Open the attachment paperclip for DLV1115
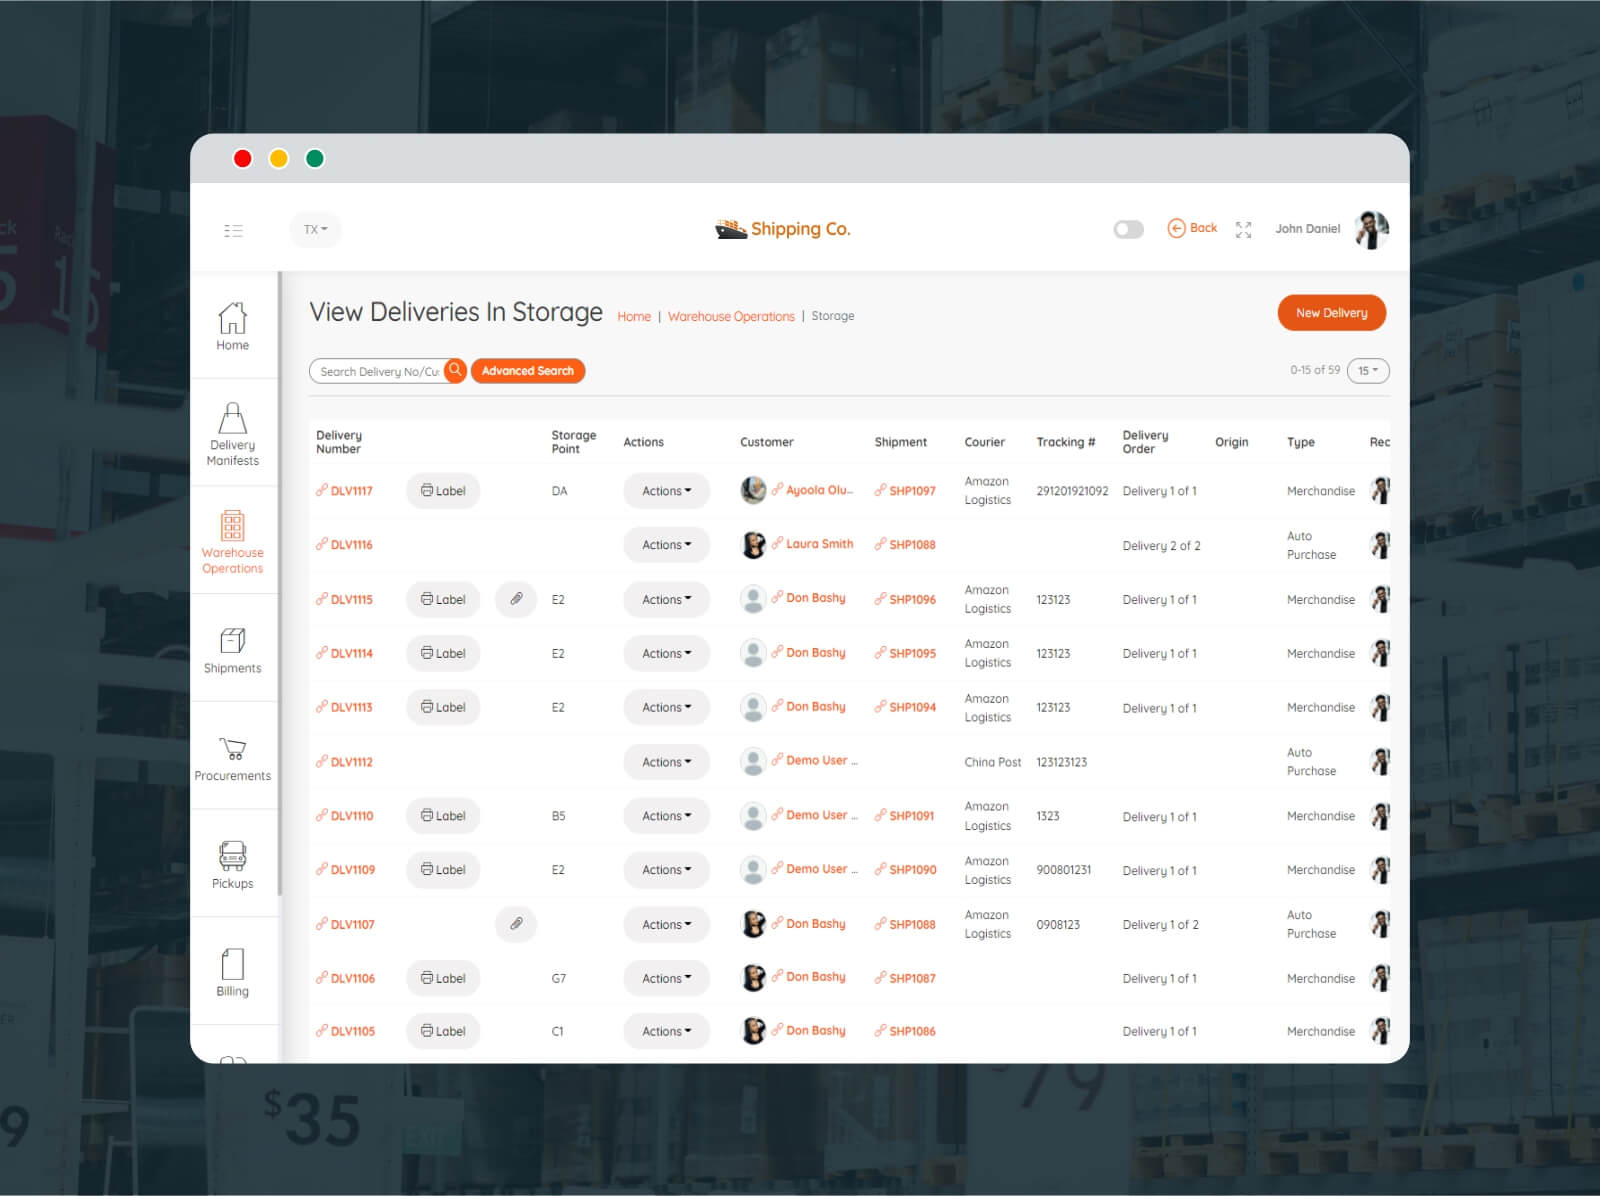1600x1196 pixels. pyautogui.click(x=516, y=599)
